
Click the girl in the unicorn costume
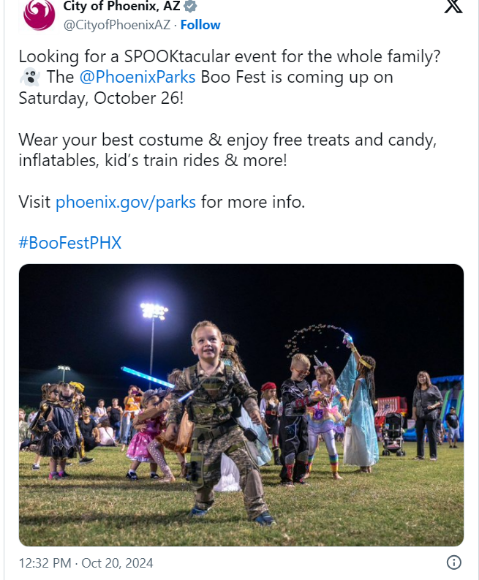325,414
